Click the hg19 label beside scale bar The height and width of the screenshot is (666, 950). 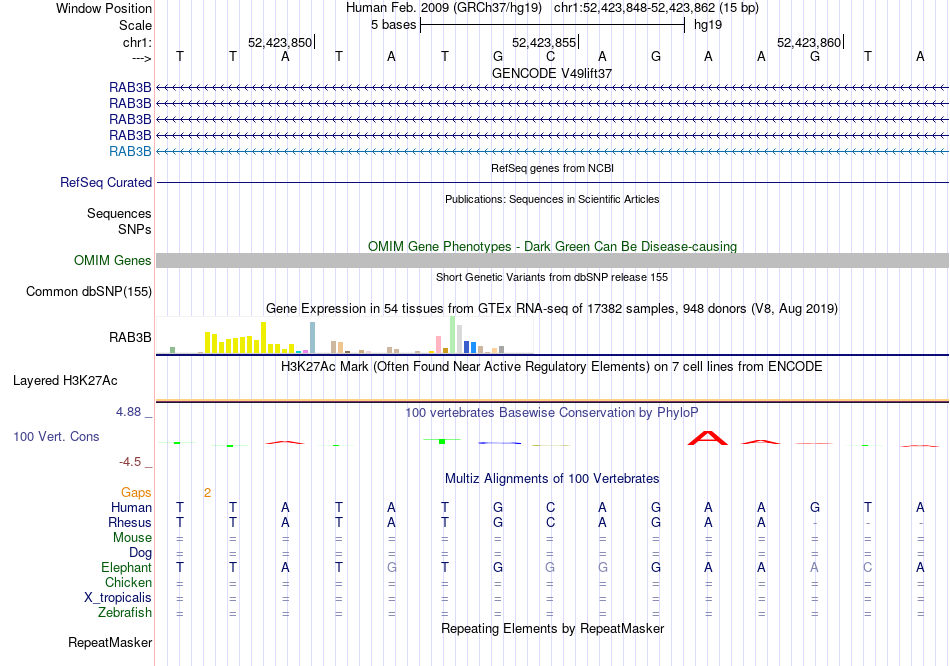pyautogui.click(x=708, y=25)
